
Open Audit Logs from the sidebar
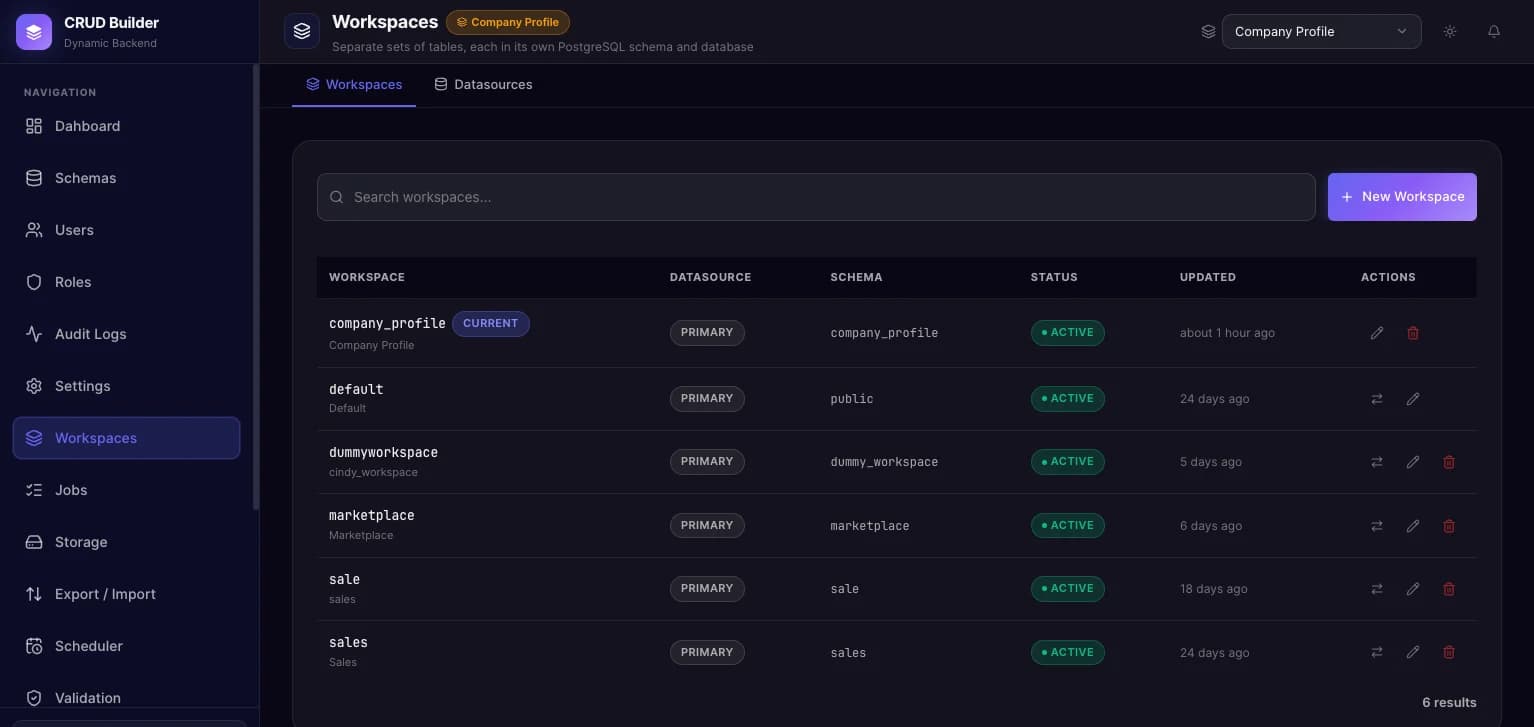pyautogui.click(x=126, y=334)
